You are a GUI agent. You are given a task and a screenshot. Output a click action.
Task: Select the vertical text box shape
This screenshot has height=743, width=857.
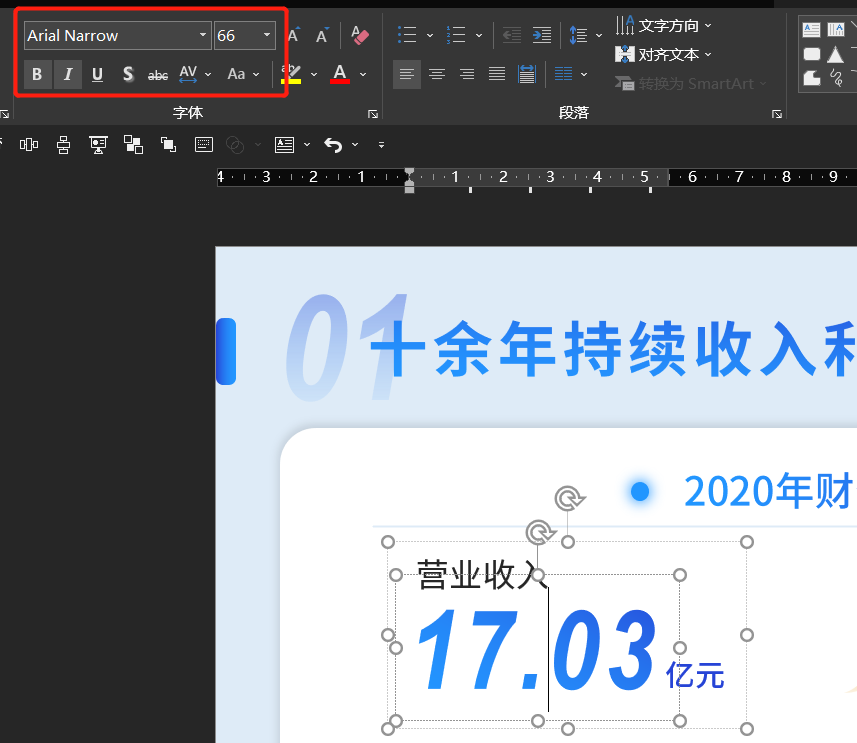click(x=836, y=30)
